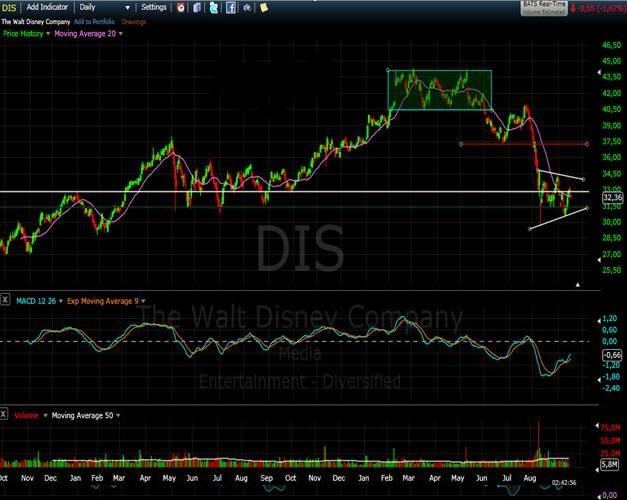Click the axis arrow beside volume 75,0M
This screenshot has width=627, height=500.
597,426
